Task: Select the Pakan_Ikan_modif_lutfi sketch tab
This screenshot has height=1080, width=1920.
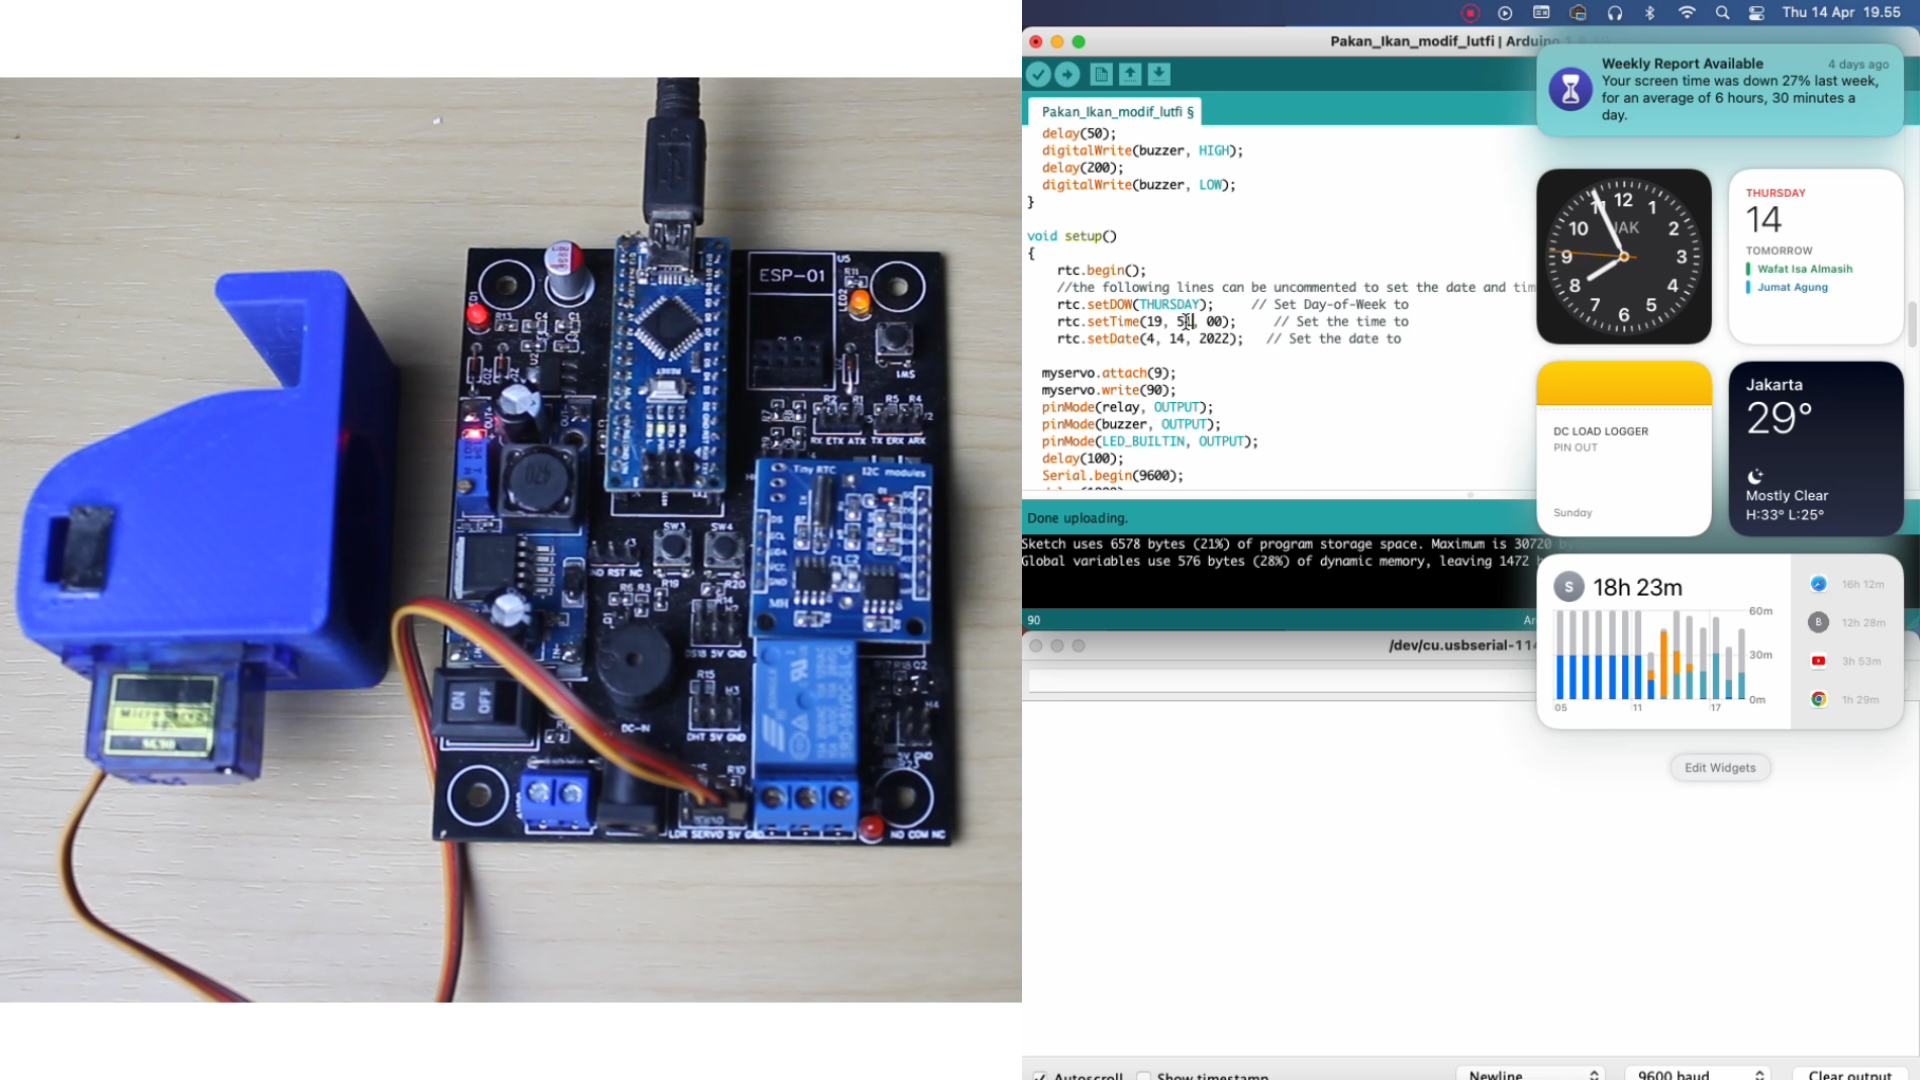Action: (1116, 111)
